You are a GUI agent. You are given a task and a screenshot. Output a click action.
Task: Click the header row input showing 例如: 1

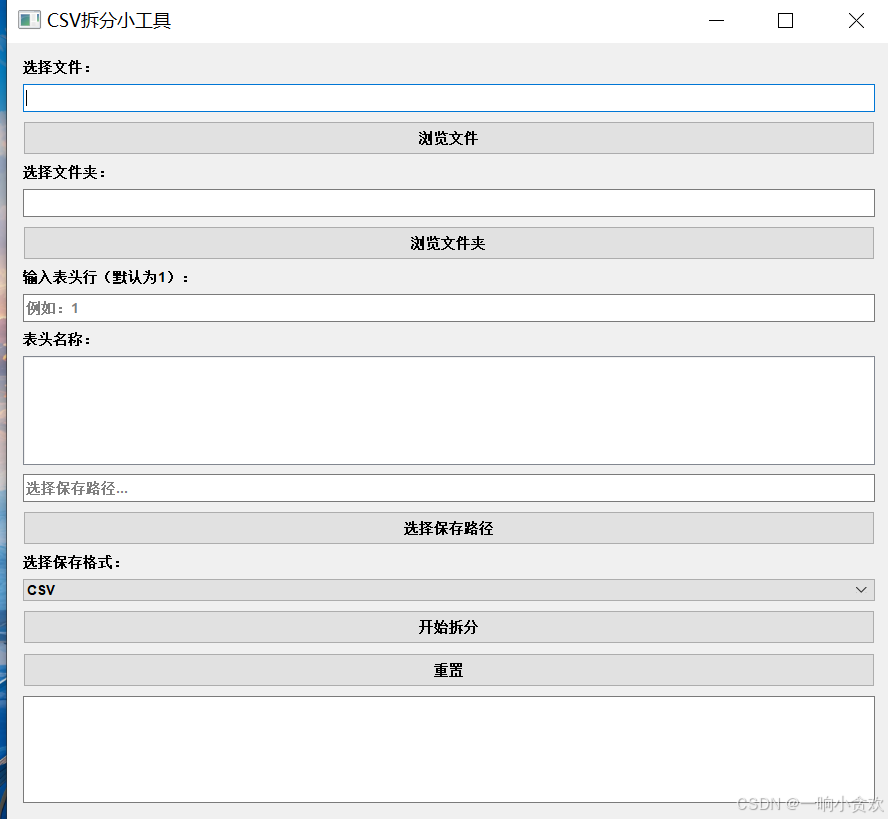click(x=449, y=308)
